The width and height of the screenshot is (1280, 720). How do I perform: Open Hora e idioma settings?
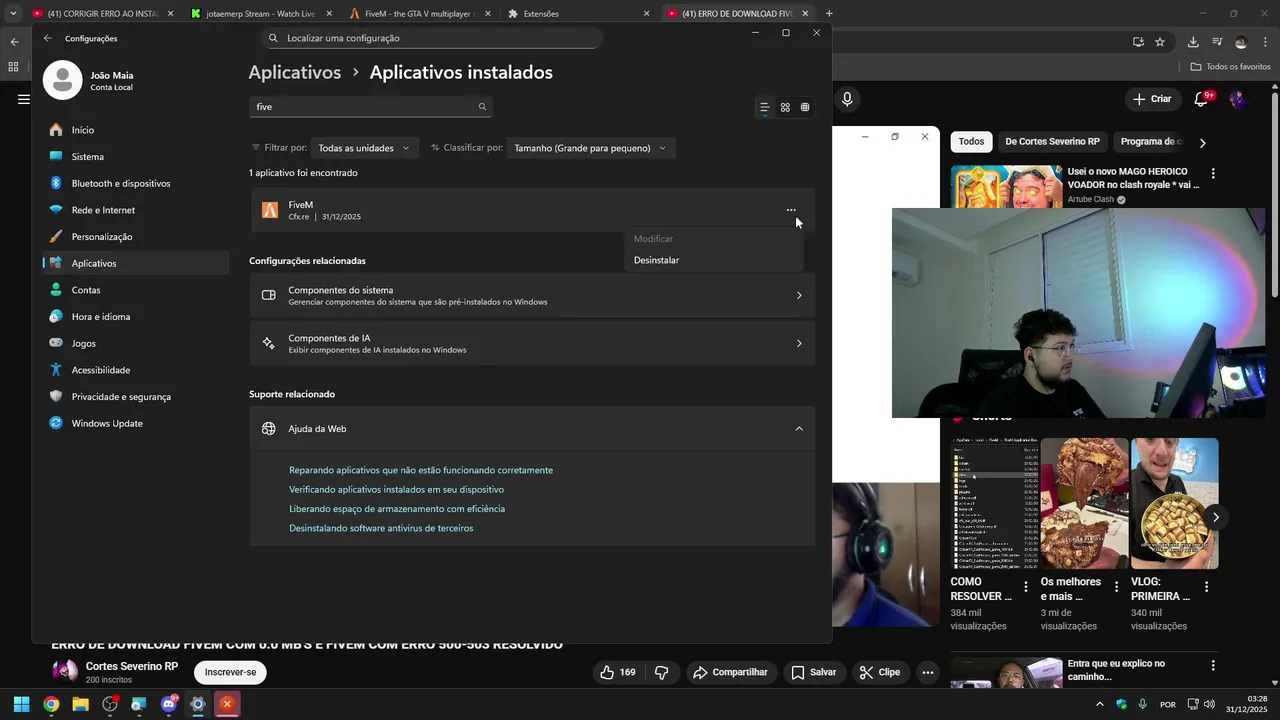tap(136, 317)
